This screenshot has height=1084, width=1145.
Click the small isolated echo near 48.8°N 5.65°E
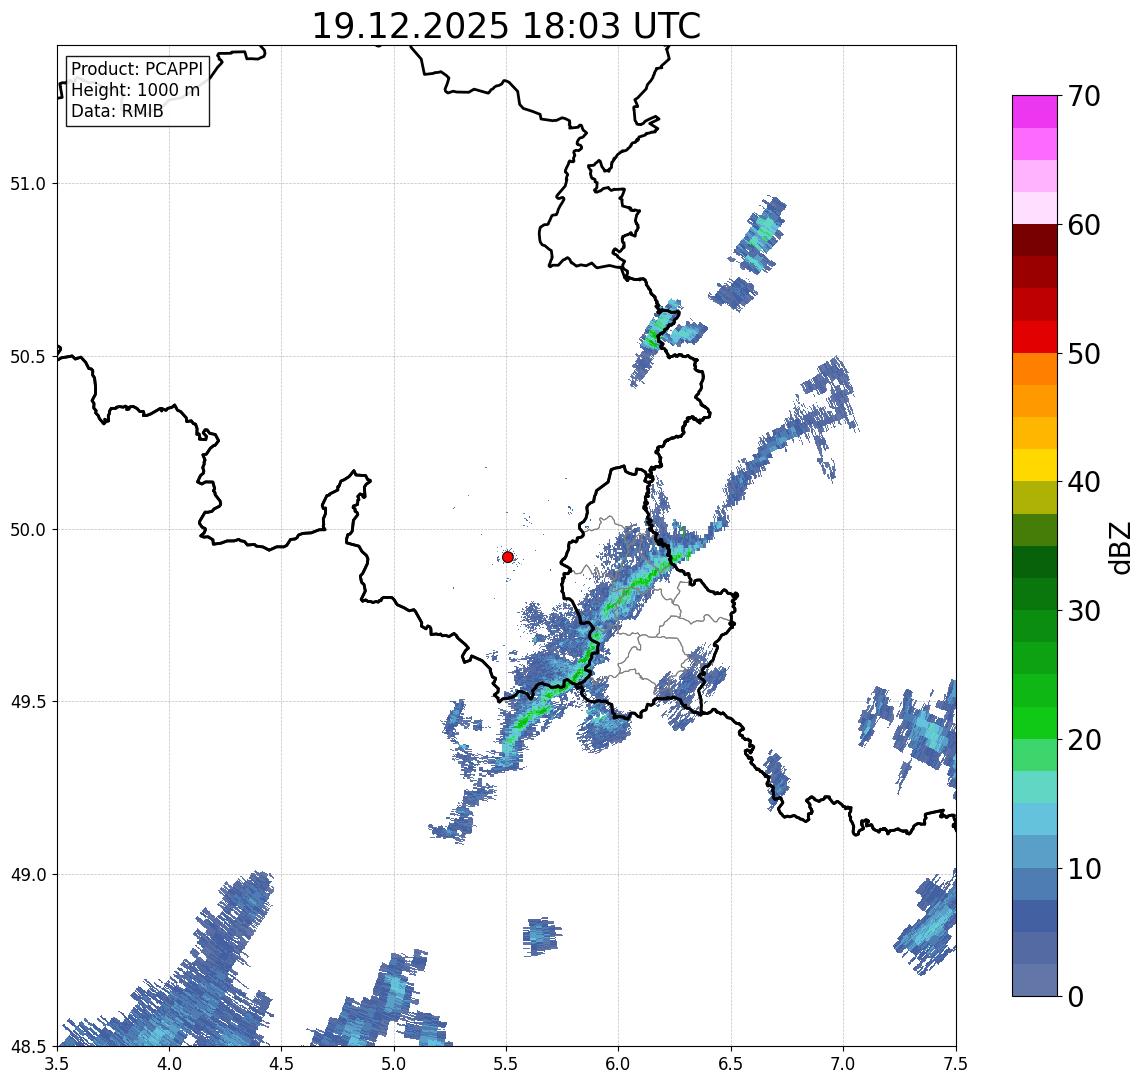541,936
